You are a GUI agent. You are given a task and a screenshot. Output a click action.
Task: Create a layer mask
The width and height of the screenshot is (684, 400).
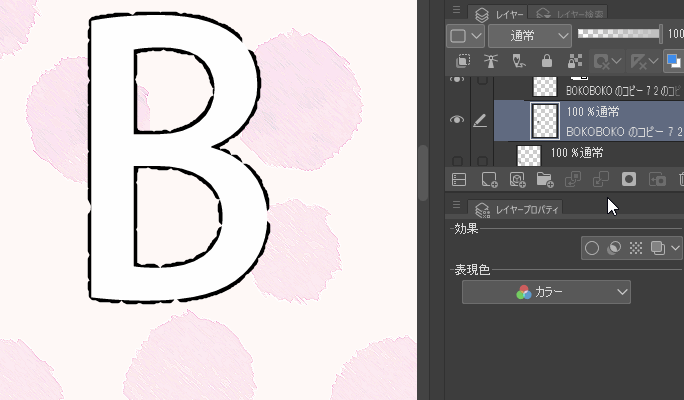point(630,180)
